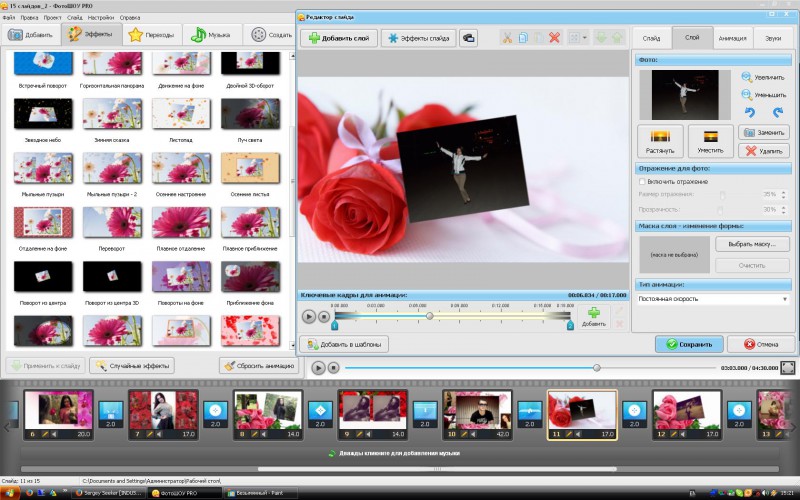This screenshot has height=500, width=800.
Task: Open the transition between slides 10 and 11
Action: tap(530, 414)
